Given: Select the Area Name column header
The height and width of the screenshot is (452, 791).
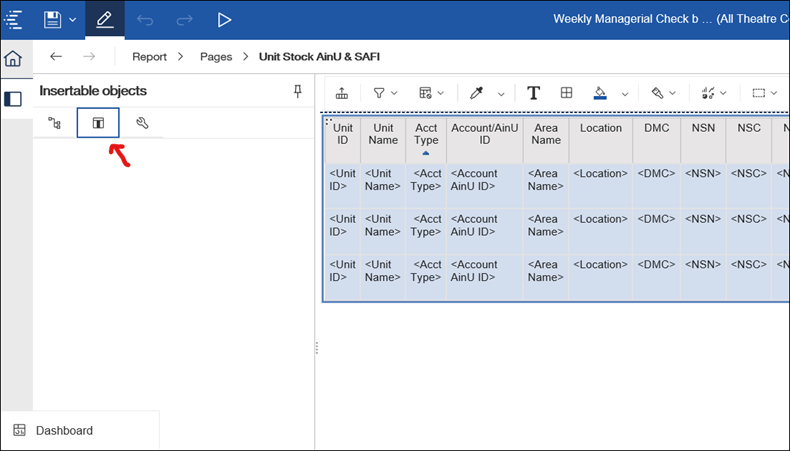Looking at the screenshot, I should [546, 140].
